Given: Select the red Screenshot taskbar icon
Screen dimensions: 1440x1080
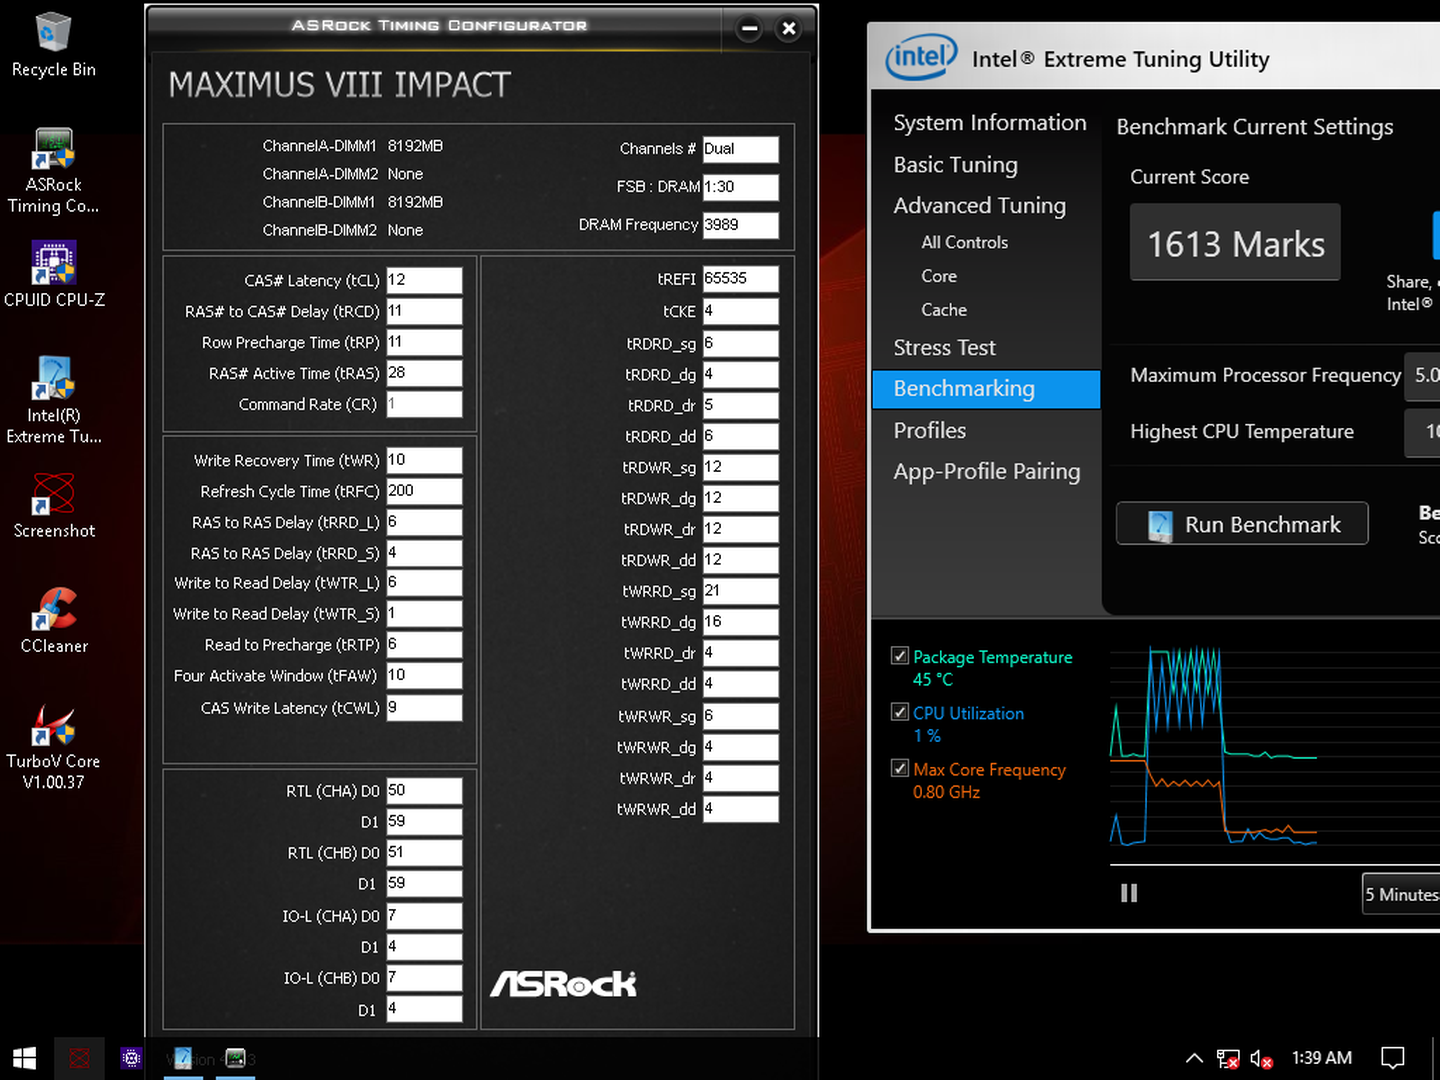Looking at the screenshot, I should pos(79,1058).
